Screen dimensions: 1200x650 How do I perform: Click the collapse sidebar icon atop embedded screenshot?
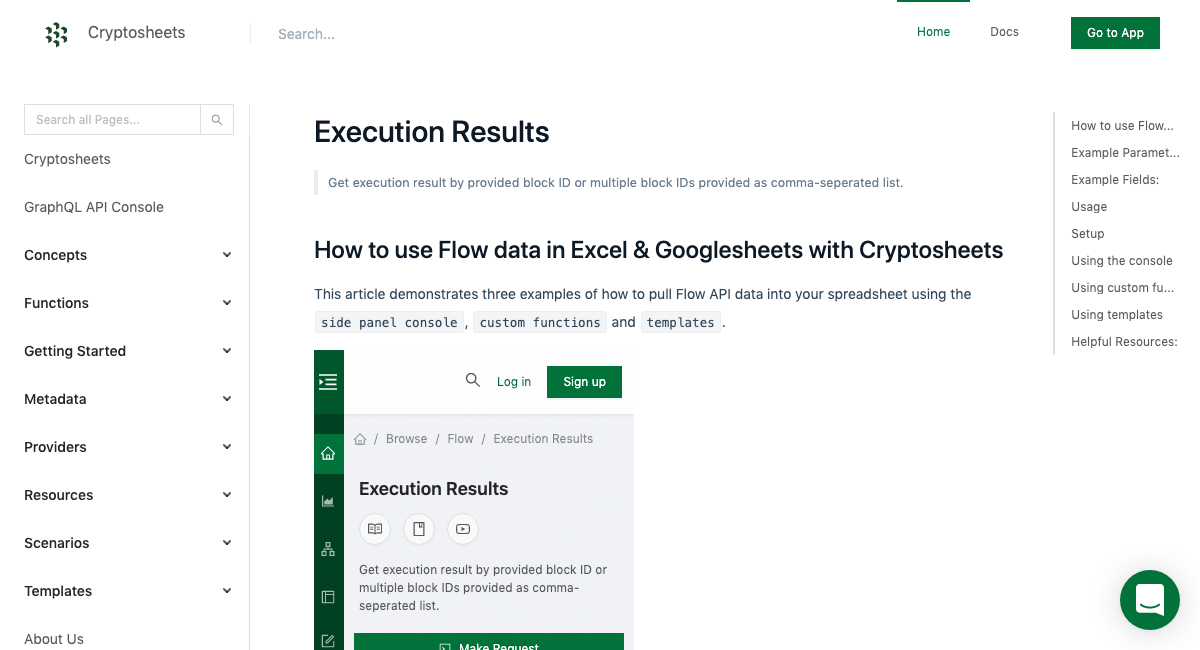tap(329, 381)
